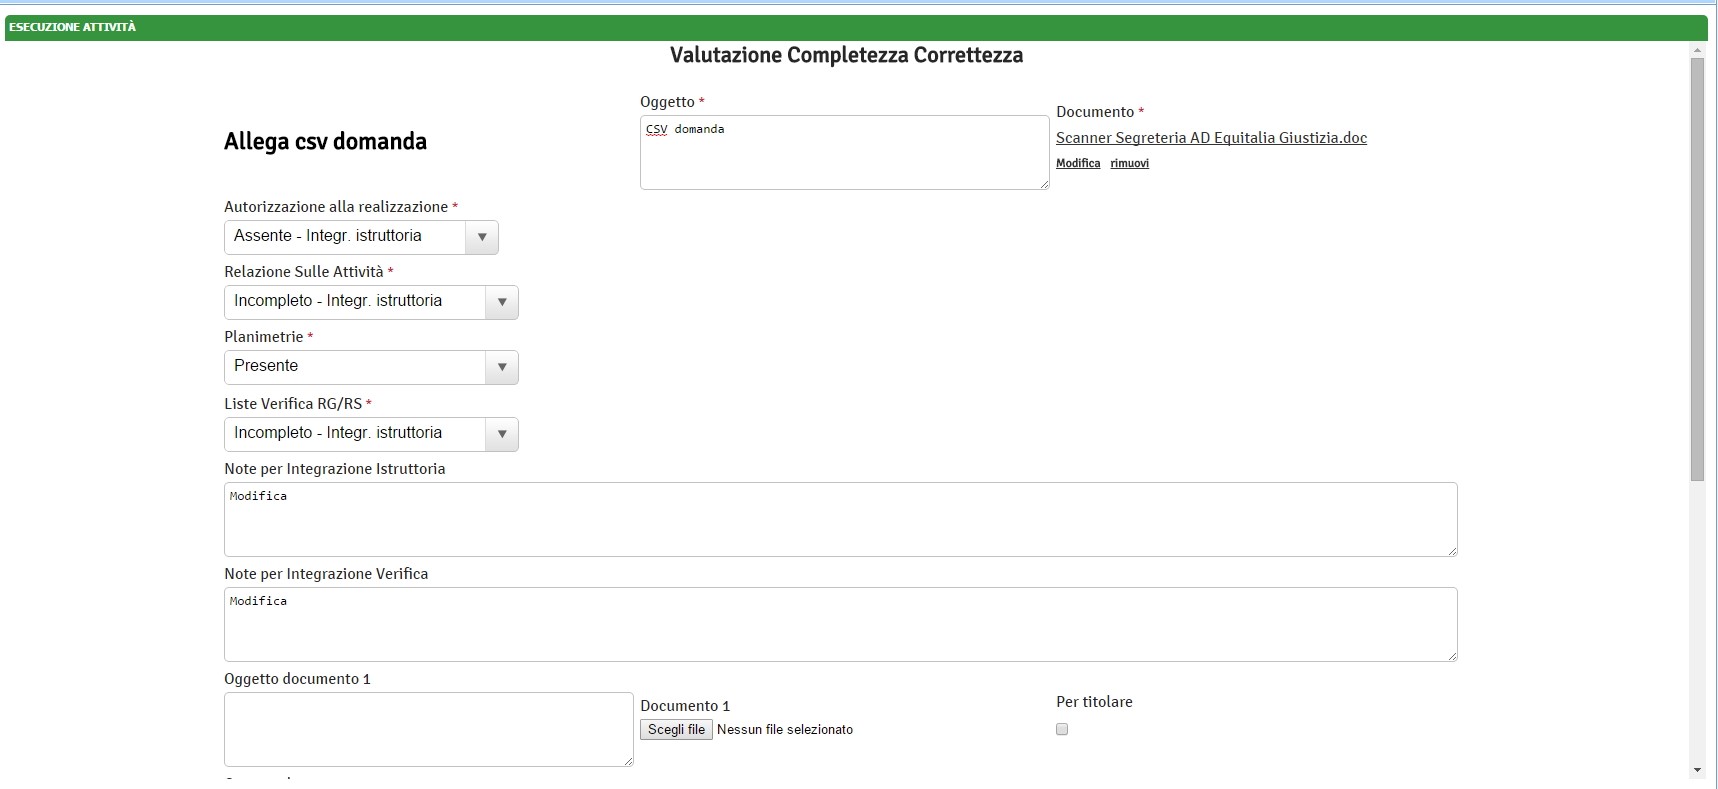Expand the Liste Verifica RG/RS dropdown
The width and height of the screenshot is (1718, 789).
(371, 434)
